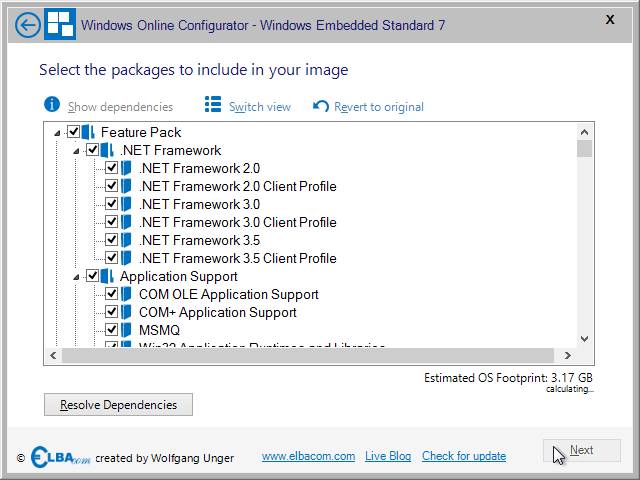Toggle COM OLE Application Support checkbox

pyautogui.click(x=111, y=293)
